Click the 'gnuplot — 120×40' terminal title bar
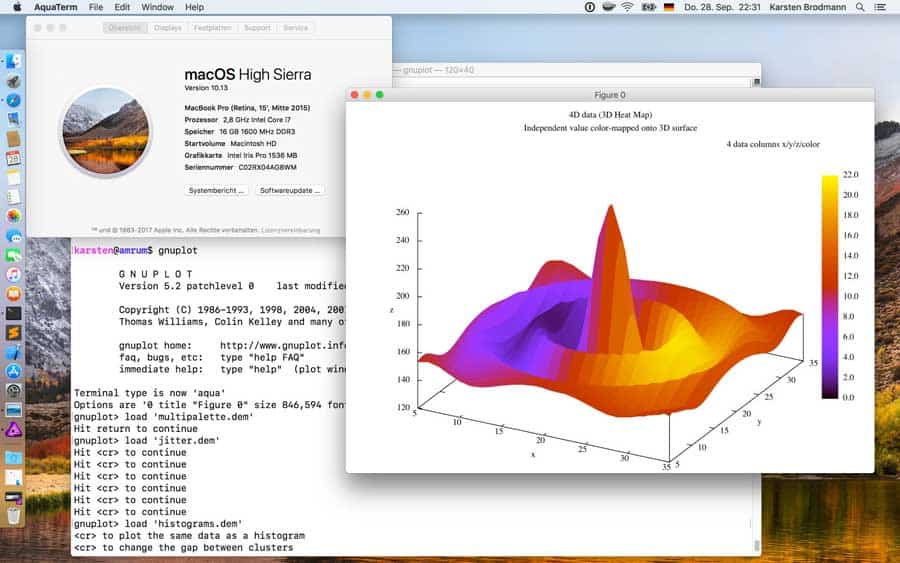 point(577,69)
